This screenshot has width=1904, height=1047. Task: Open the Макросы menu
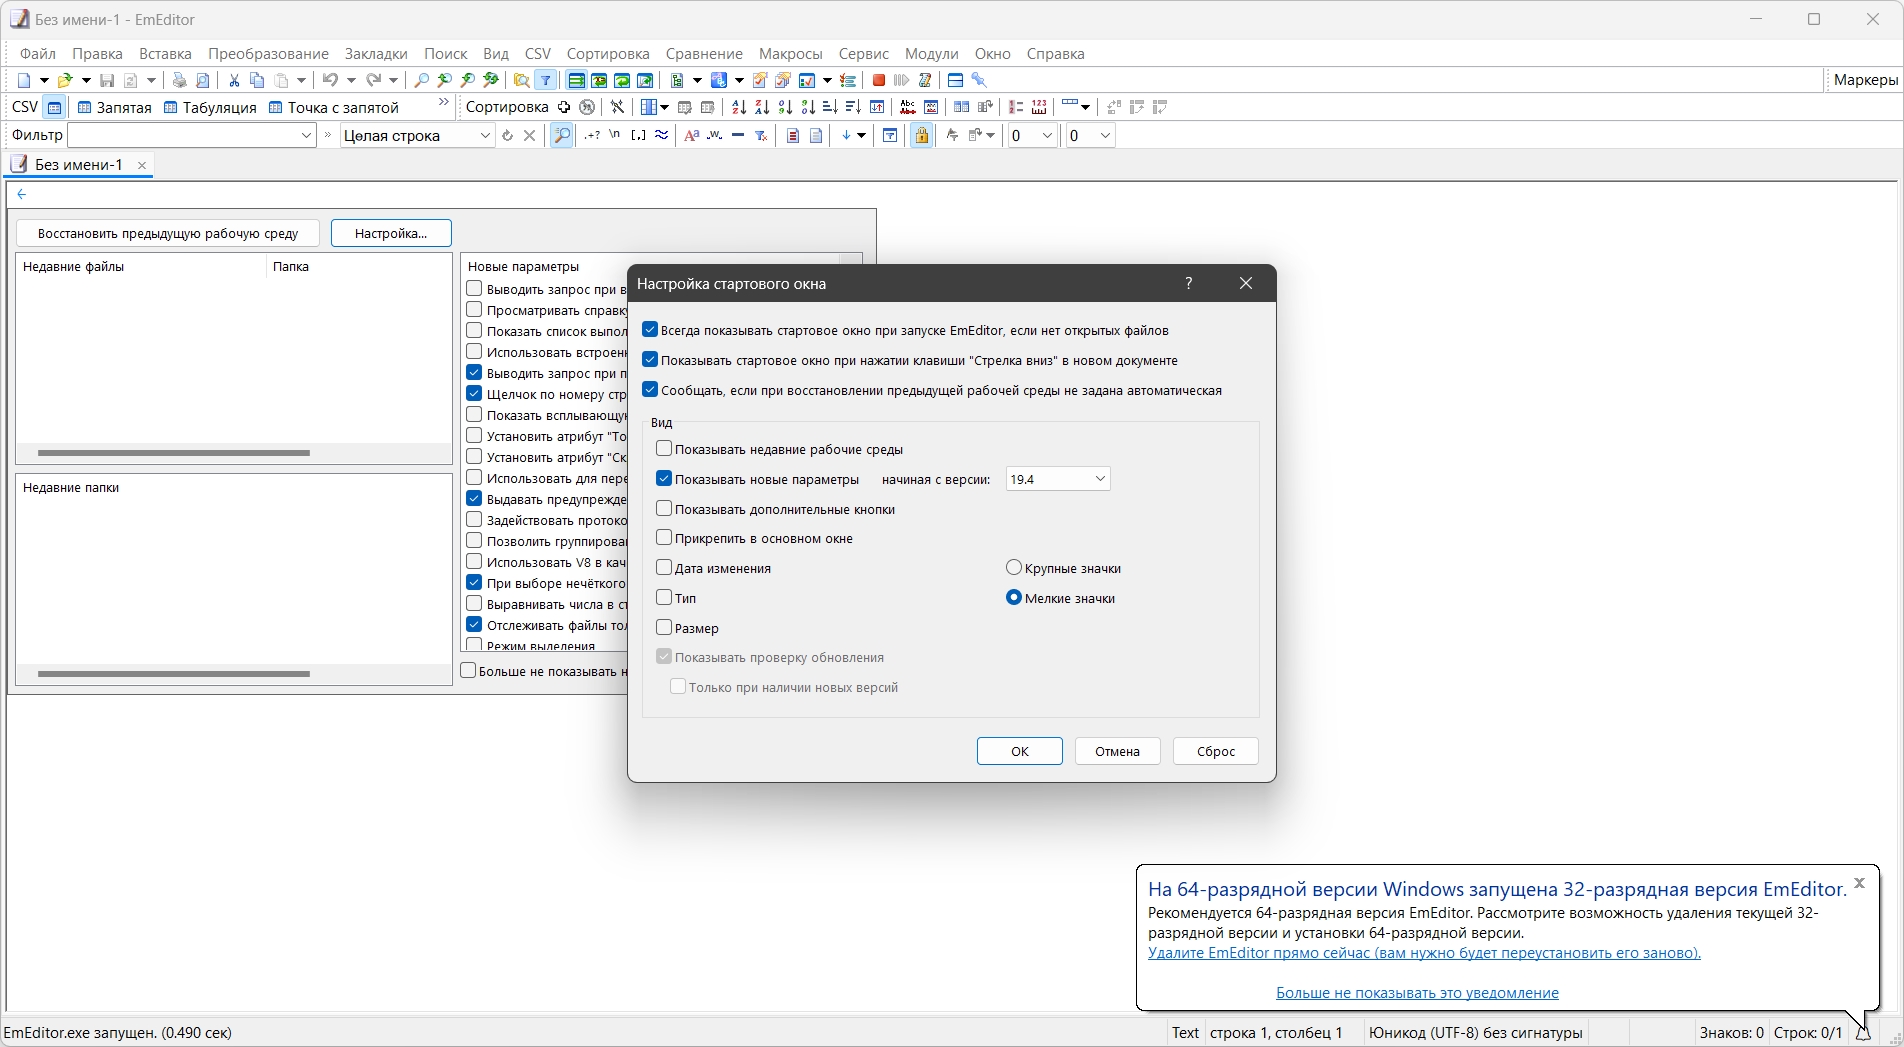[x=790, y=54]
